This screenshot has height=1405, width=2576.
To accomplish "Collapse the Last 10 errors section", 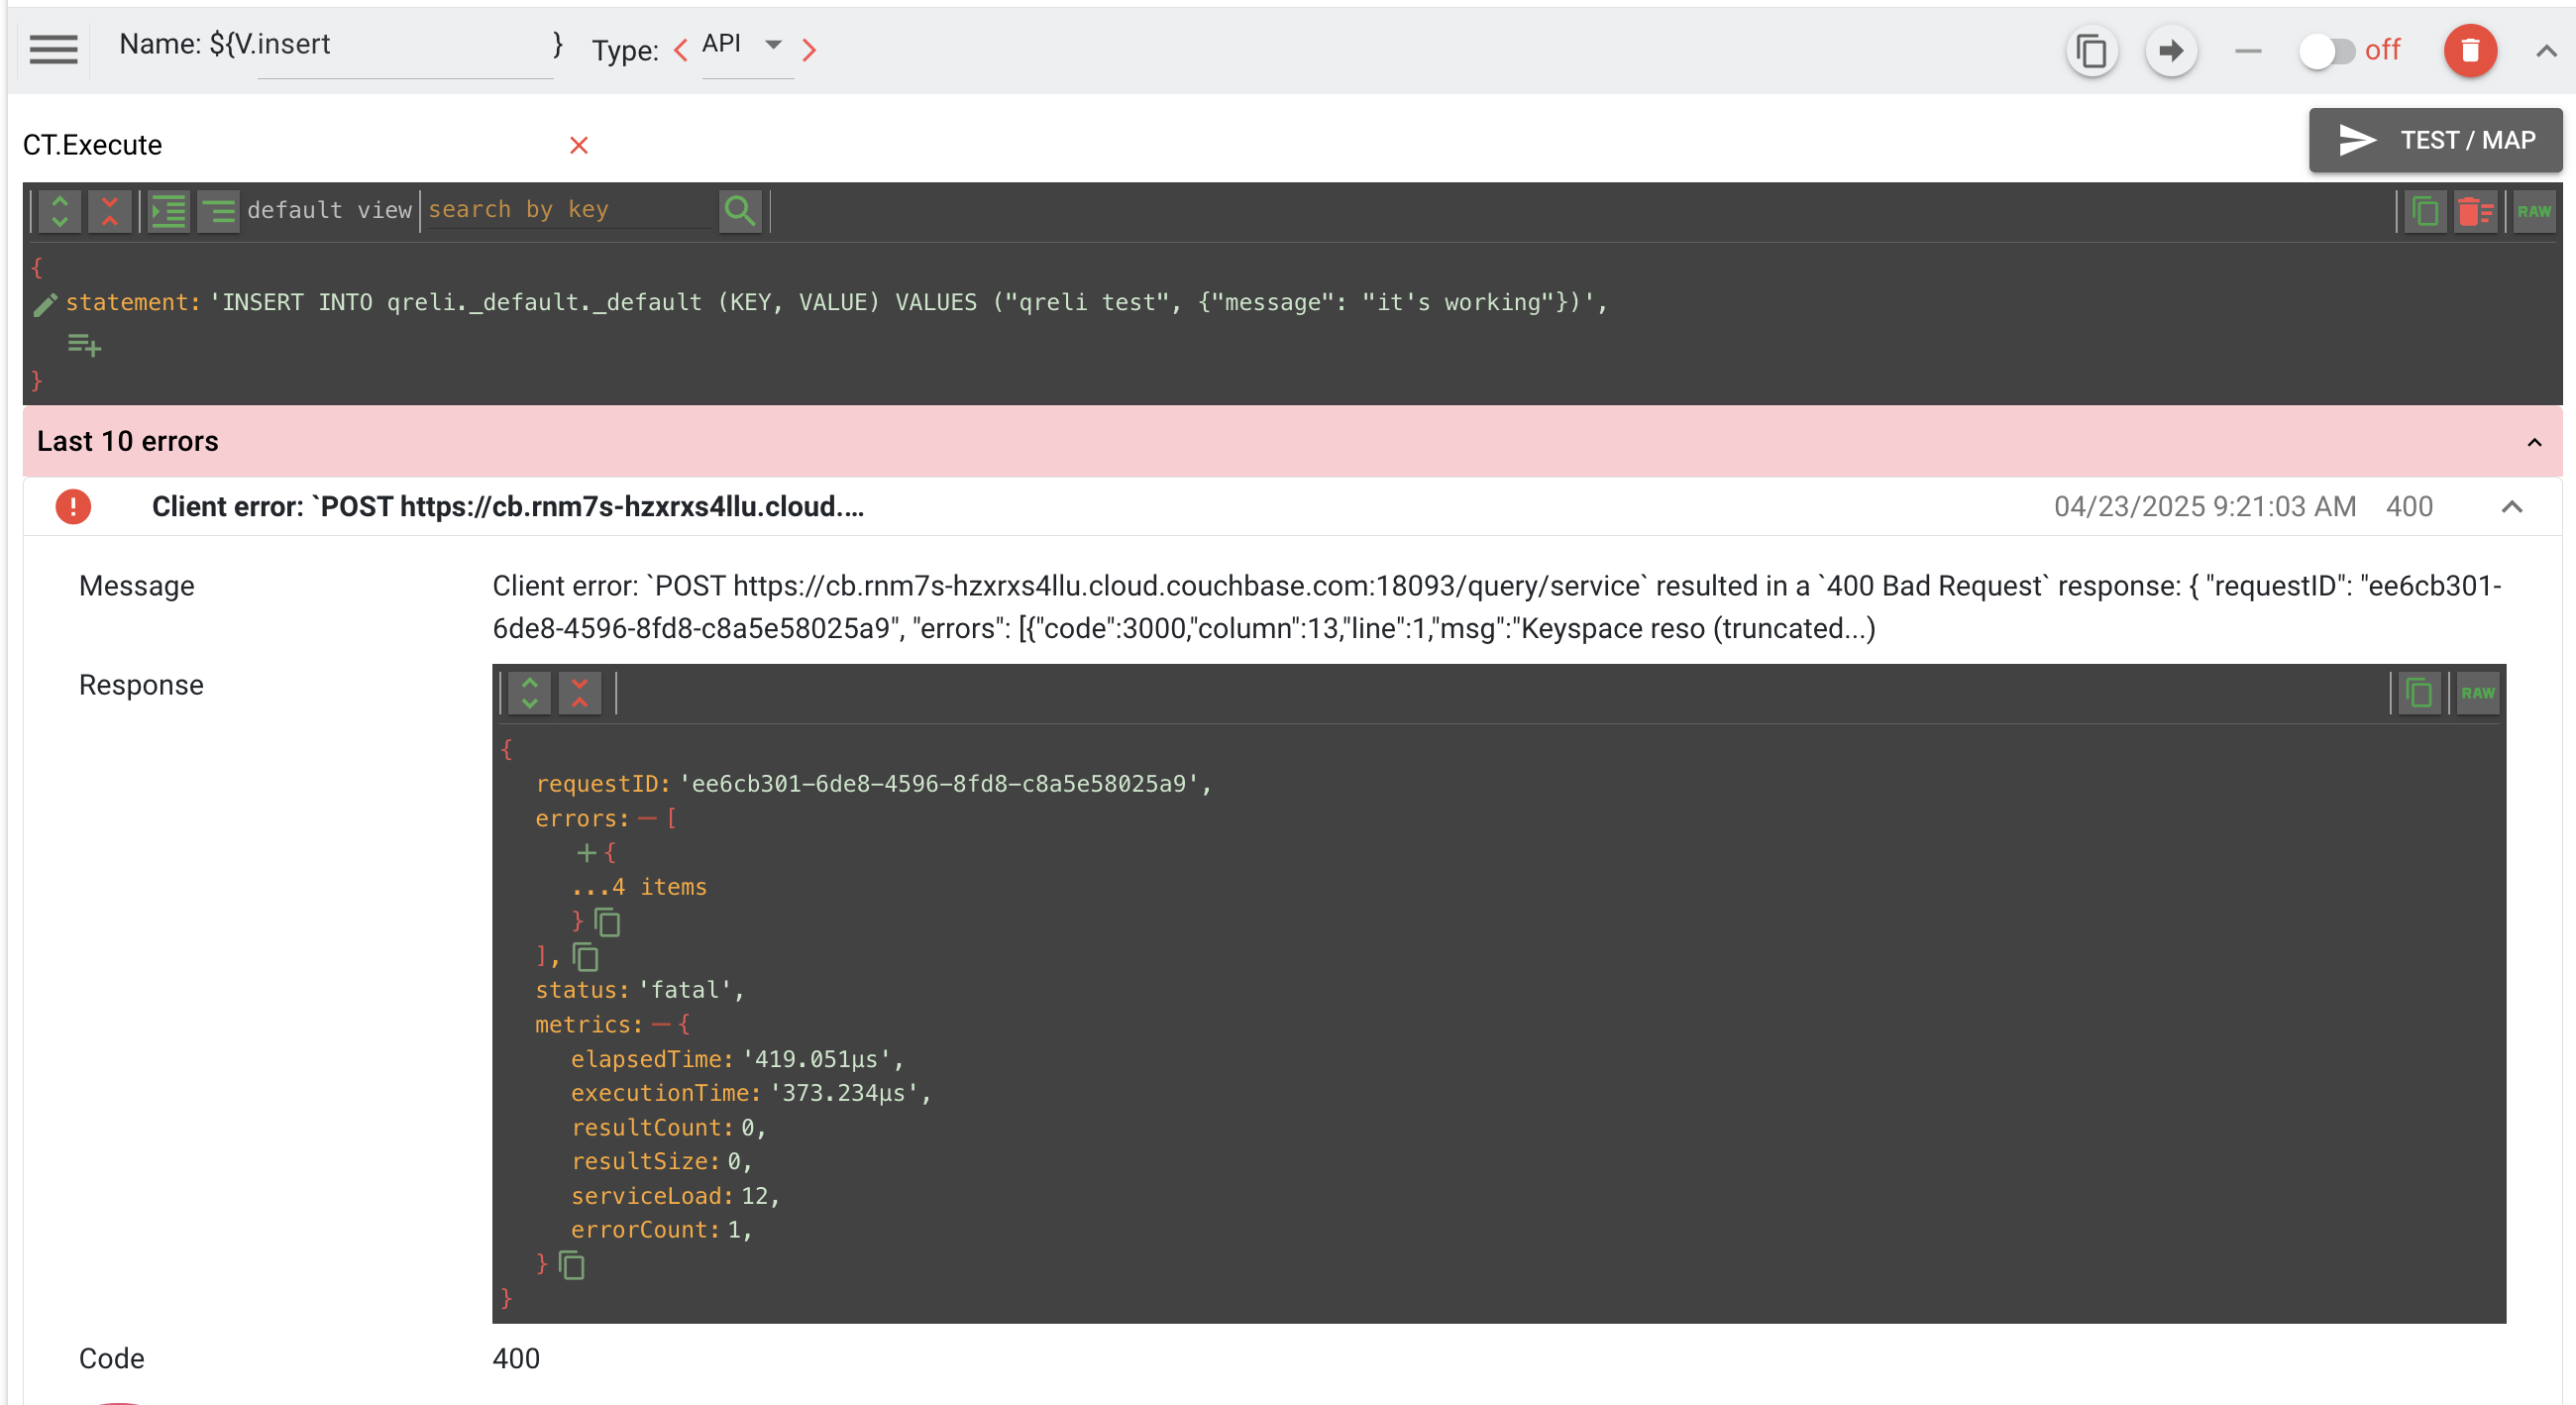I will coord(2533,442).
